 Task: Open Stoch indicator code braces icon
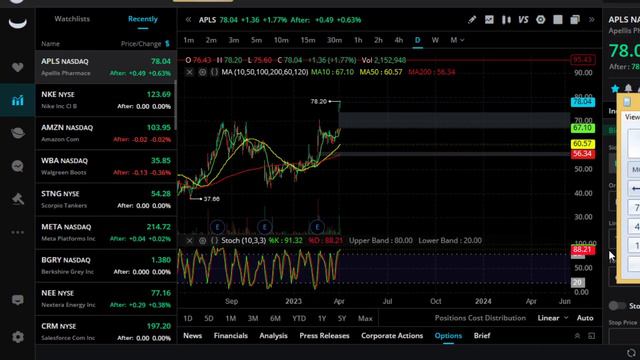(x=214, y=241)
